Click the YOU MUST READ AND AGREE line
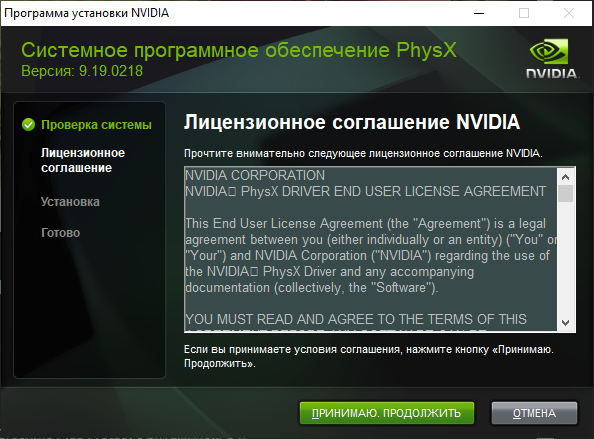The width and height of the screenshot is (594, 439). 356,319
